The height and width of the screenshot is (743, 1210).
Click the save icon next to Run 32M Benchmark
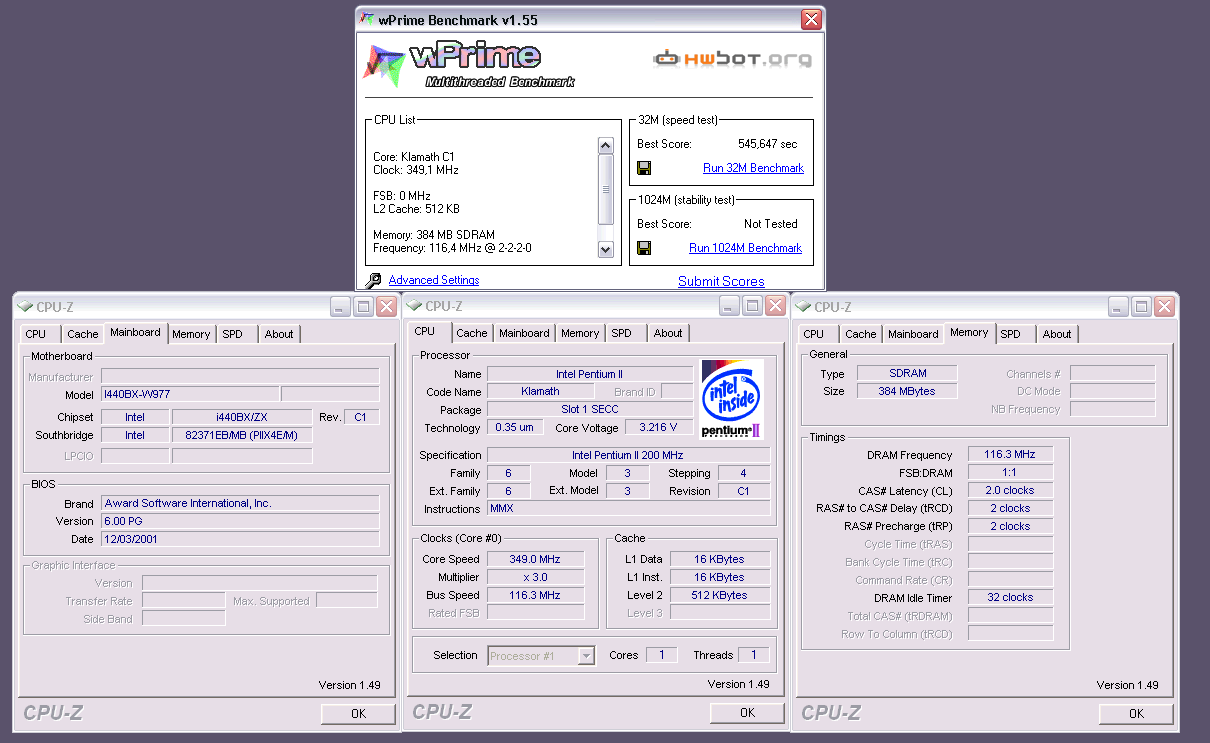[644, 168]
